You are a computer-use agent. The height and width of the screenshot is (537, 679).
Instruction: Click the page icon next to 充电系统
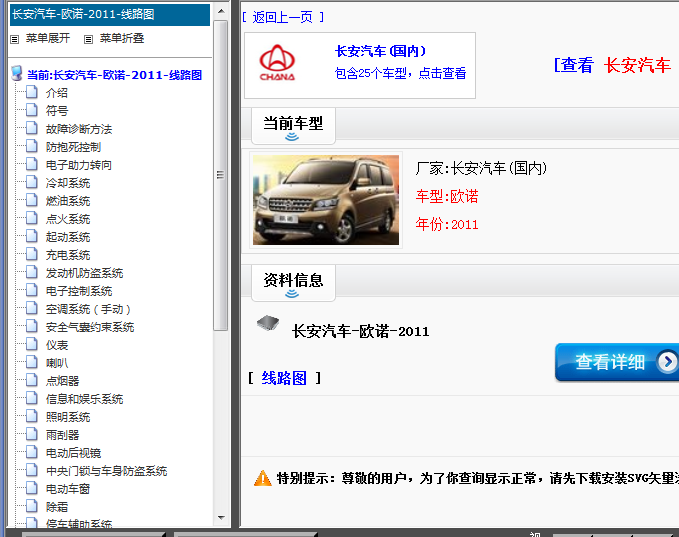[x=32, y=254]
